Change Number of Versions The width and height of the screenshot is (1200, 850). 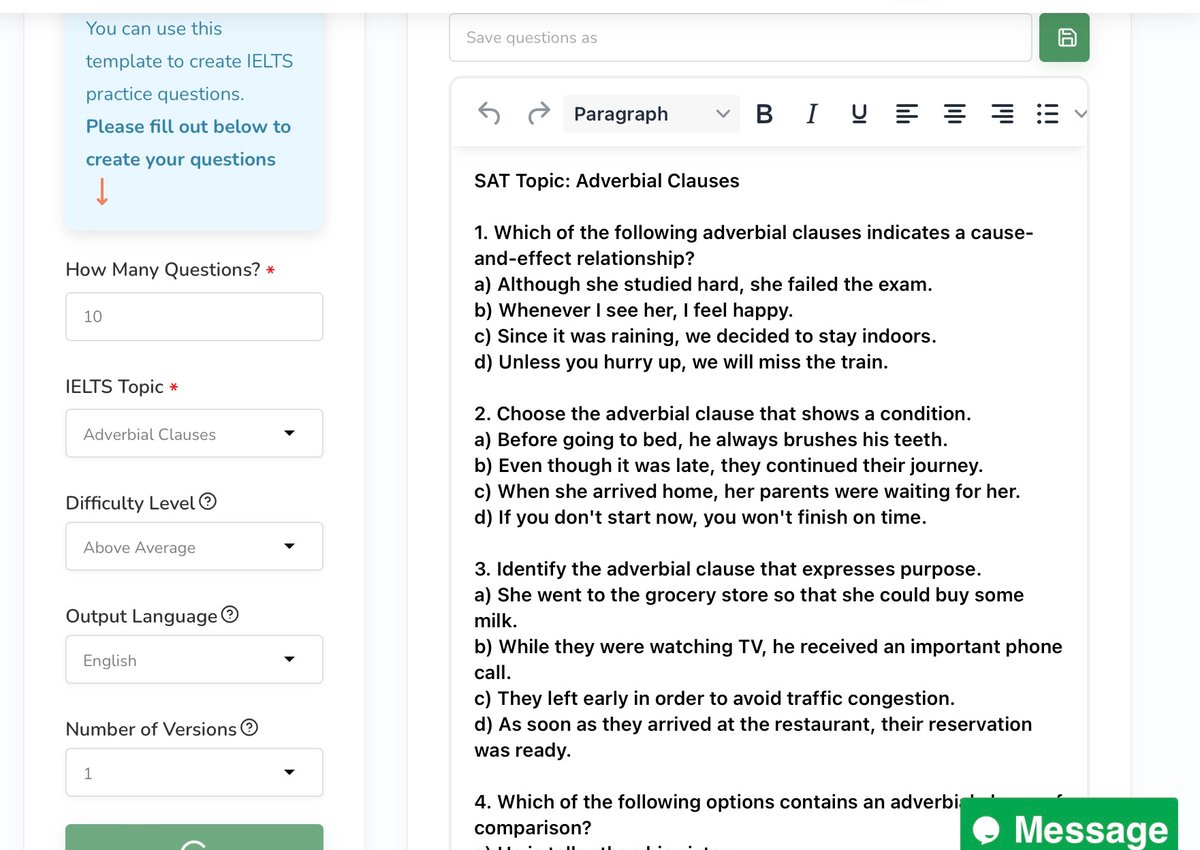tap(194, 772)
